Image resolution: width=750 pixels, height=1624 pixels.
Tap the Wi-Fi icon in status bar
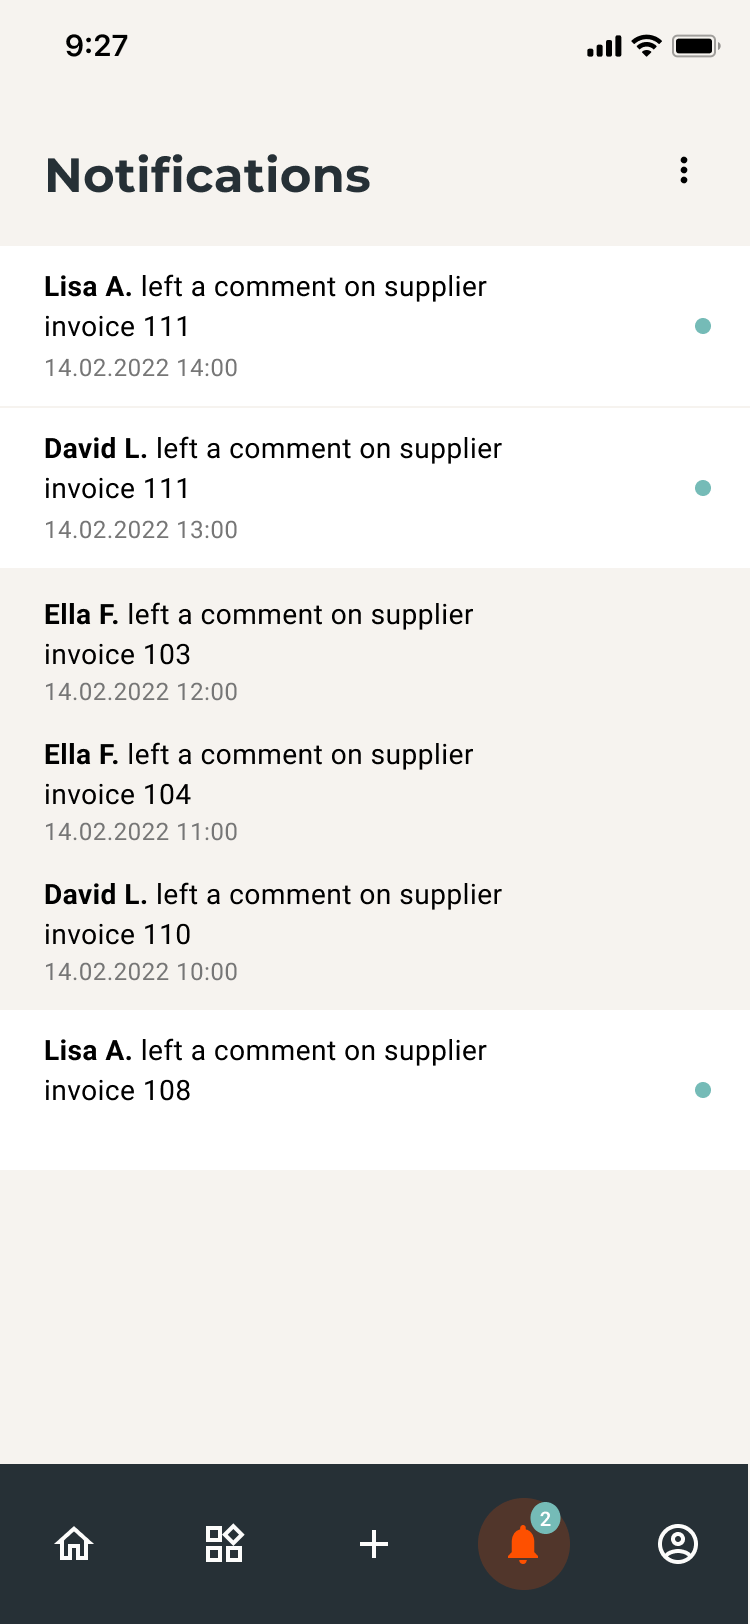tap(644, 45)
